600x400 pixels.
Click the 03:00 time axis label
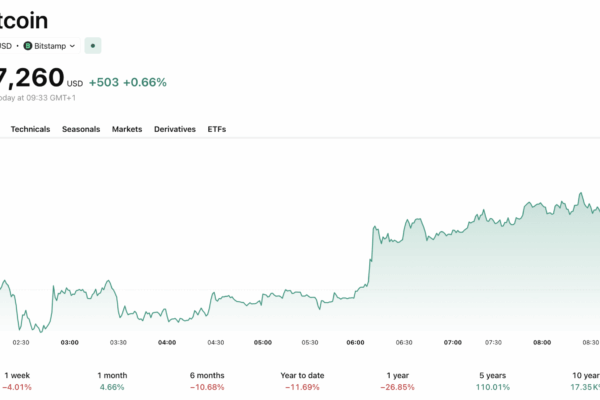point(70,342)
